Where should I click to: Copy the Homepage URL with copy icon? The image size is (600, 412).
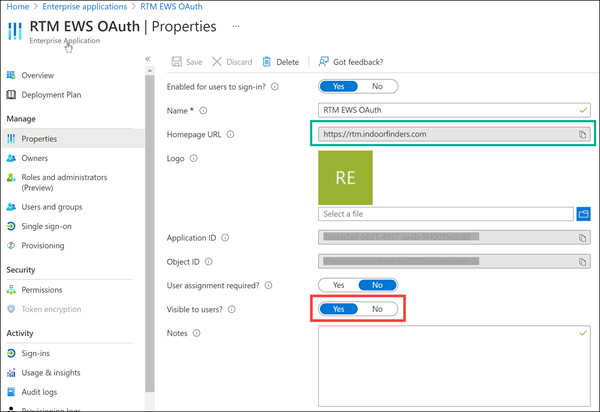pos(582,134)
